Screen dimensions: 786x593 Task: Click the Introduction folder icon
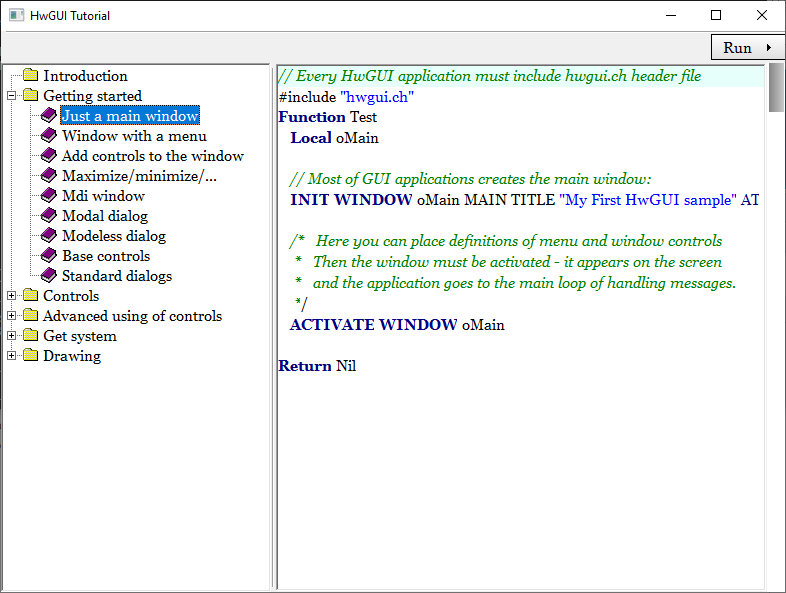30,76
